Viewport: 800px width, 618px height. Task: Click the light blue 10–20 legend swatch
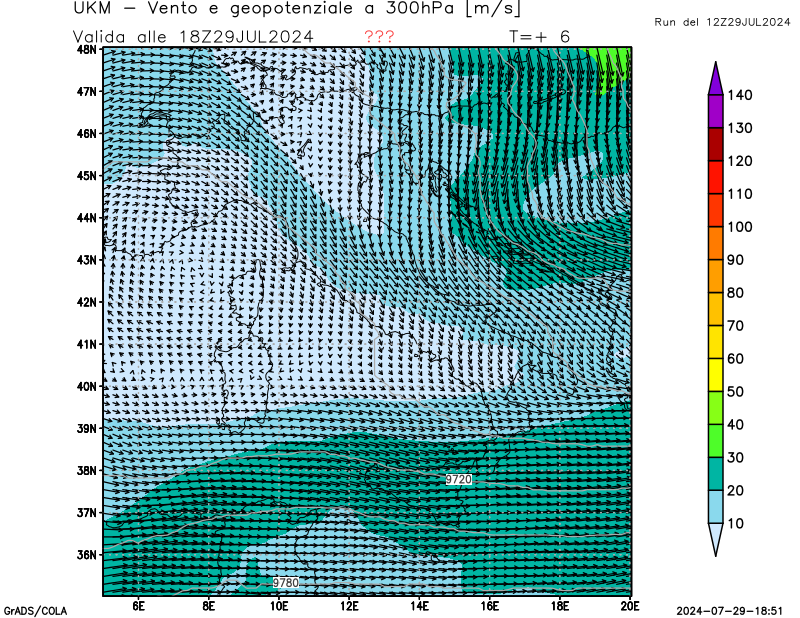pos(716,507)
